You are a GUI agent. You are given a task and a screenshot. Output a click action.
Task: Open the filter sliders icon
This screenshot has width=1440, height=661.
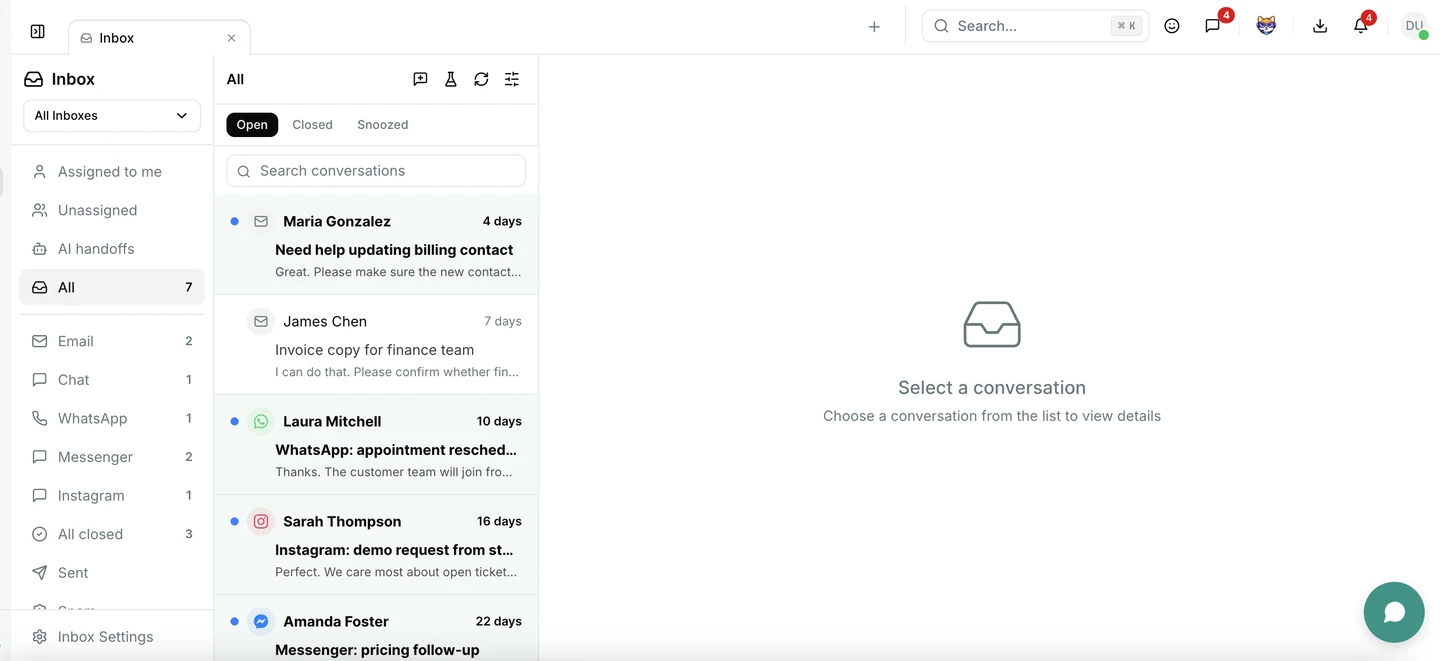click(512, 79)
